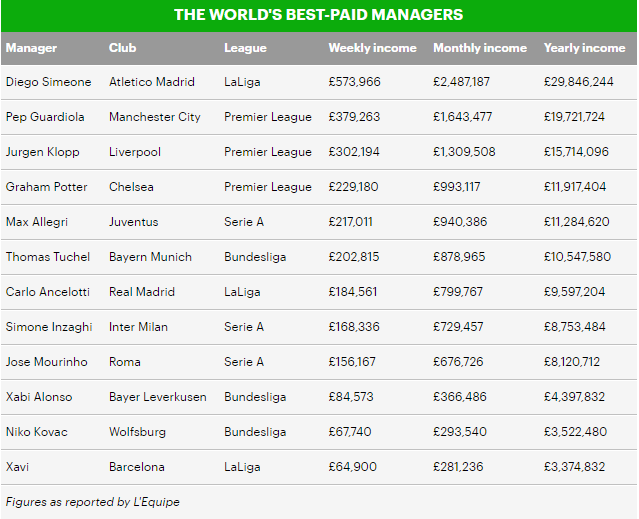Click the Manager column header
Image resolution: width=639 pixels, height=519 pixels.
click(31, 48)
